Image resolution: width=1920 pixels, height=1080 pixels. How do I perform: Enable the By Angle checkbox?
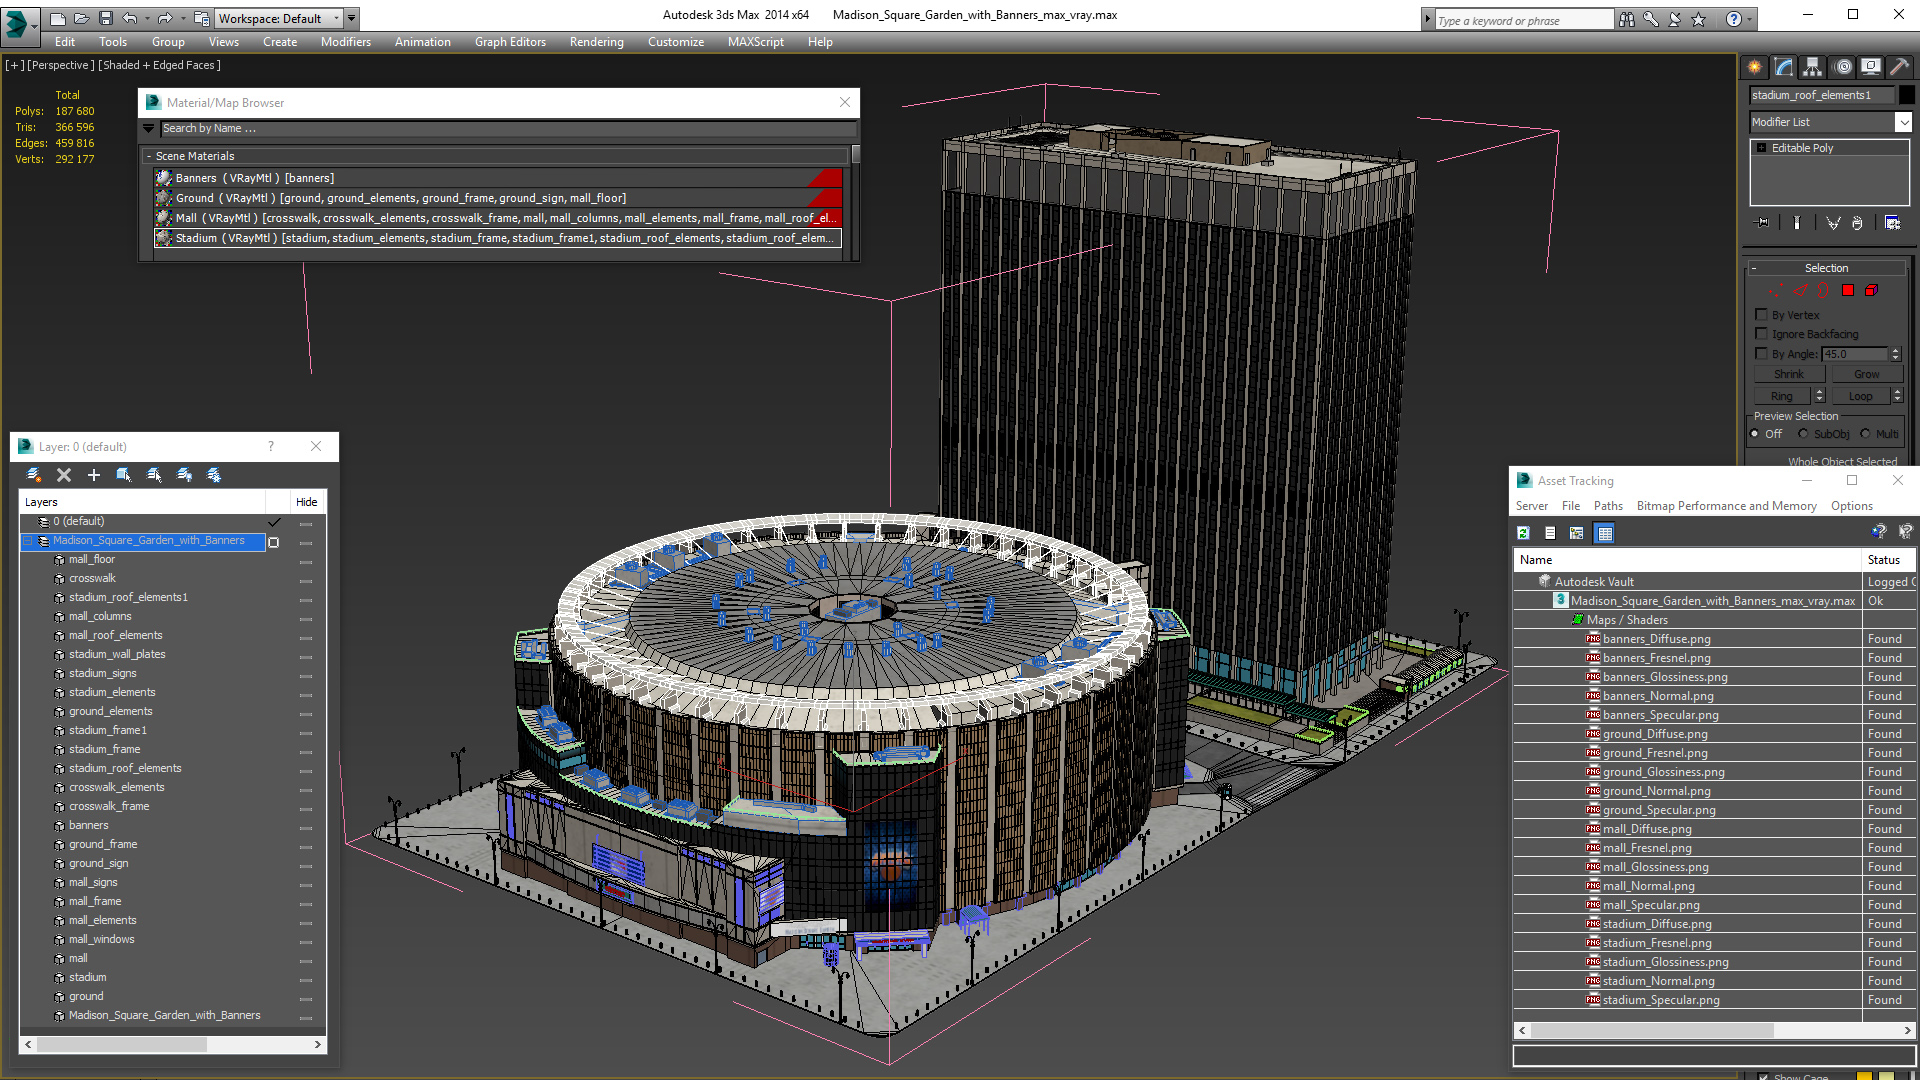pos(1761,353)
